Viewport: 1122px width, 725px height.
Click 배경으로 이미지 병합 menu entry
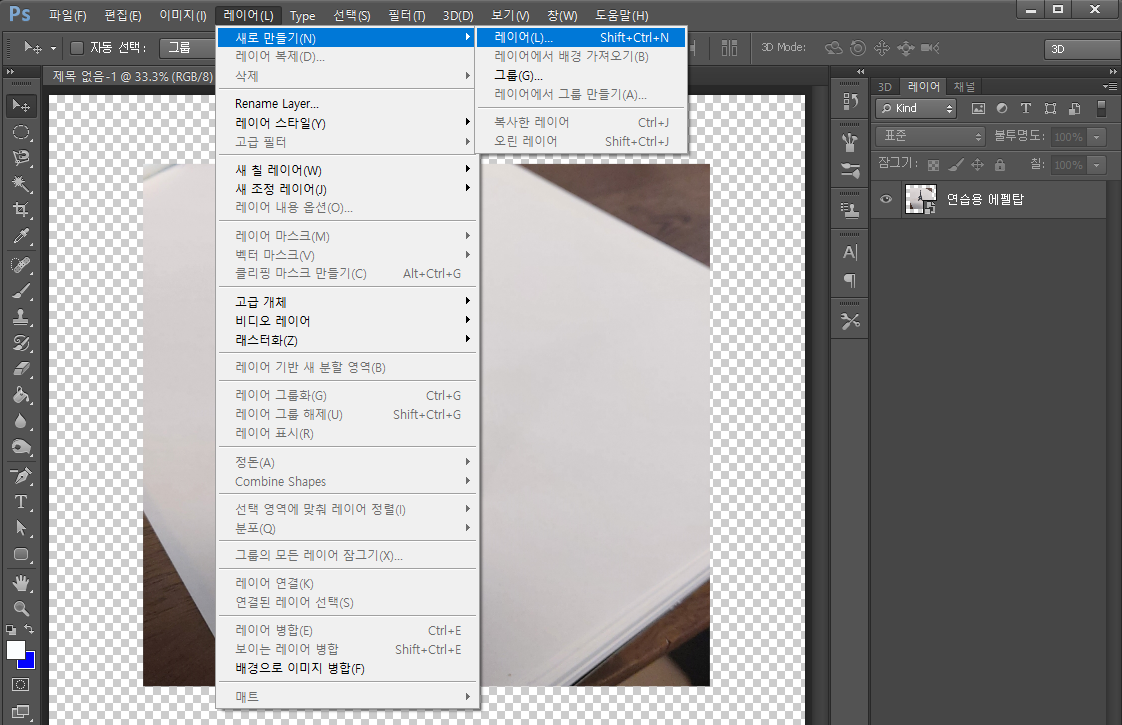tap(347, 668)
